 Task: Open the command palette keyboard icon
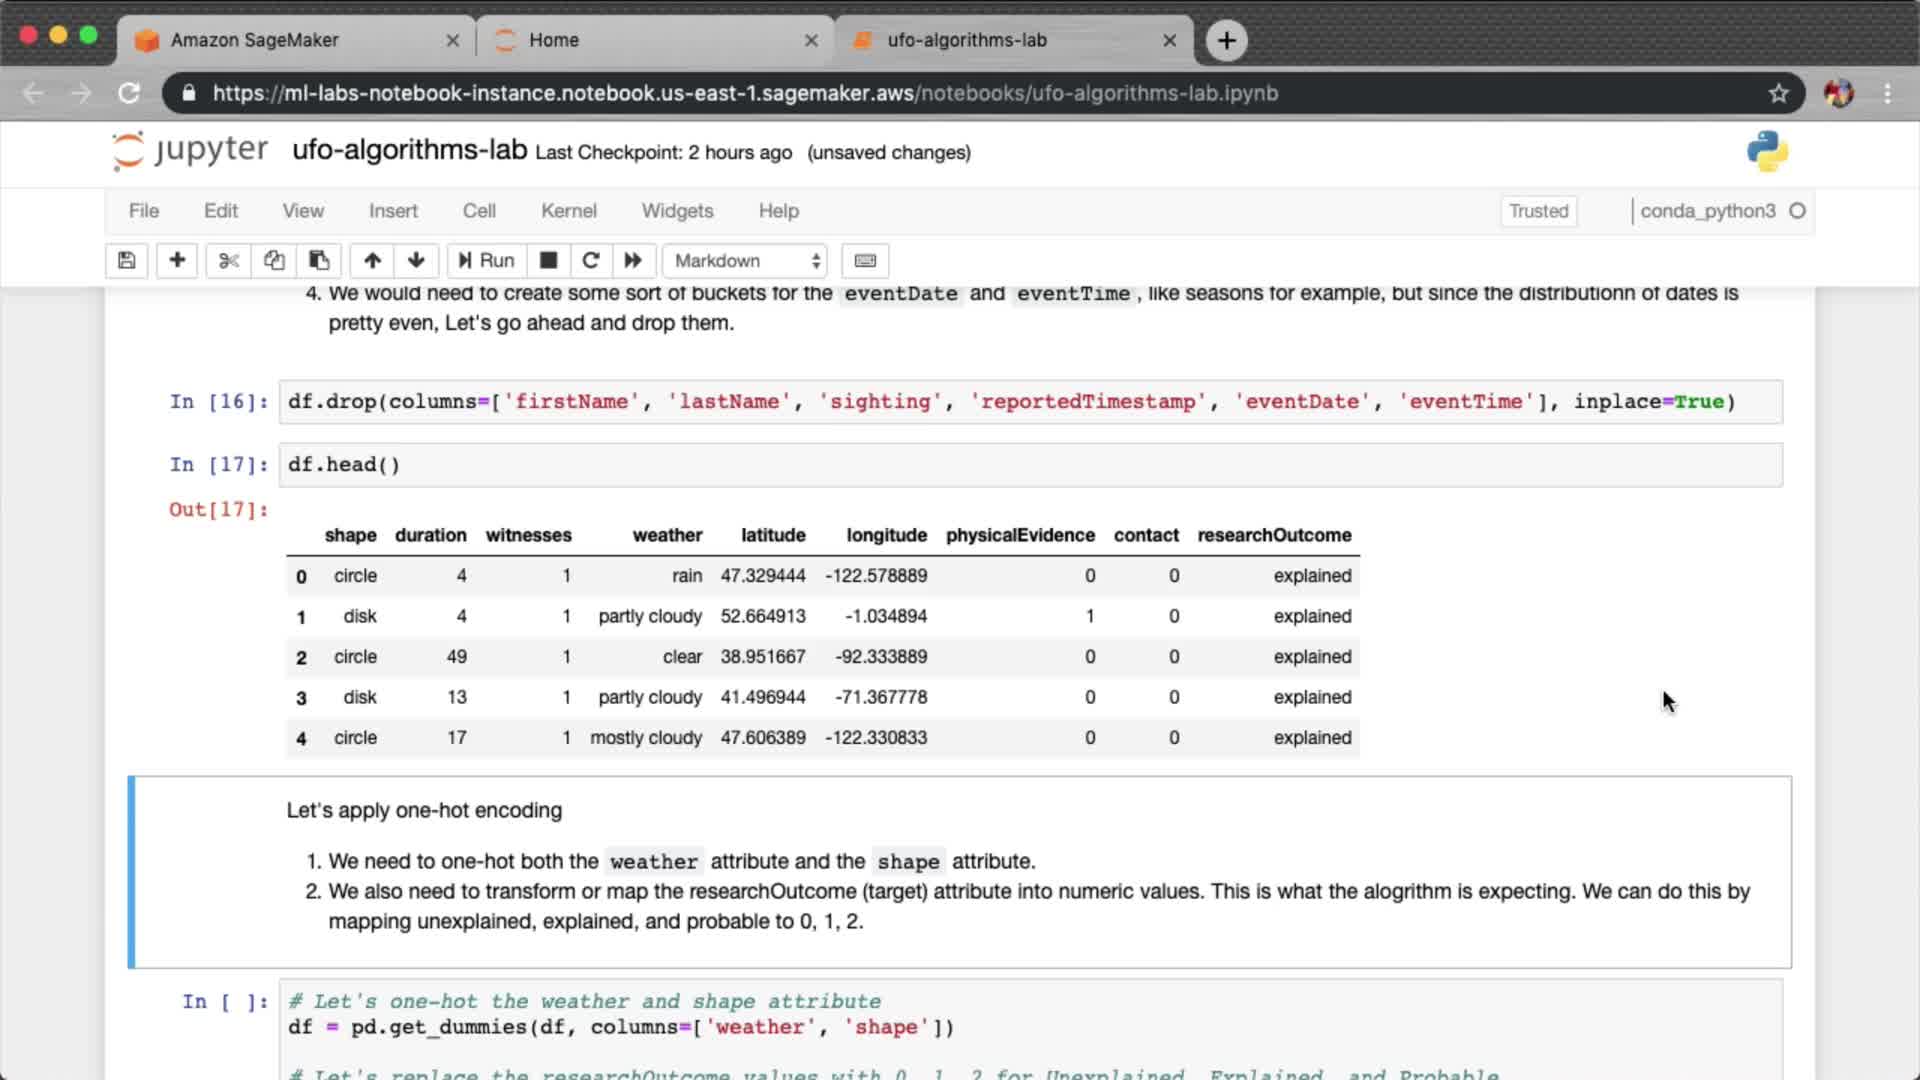coord(865,261)
